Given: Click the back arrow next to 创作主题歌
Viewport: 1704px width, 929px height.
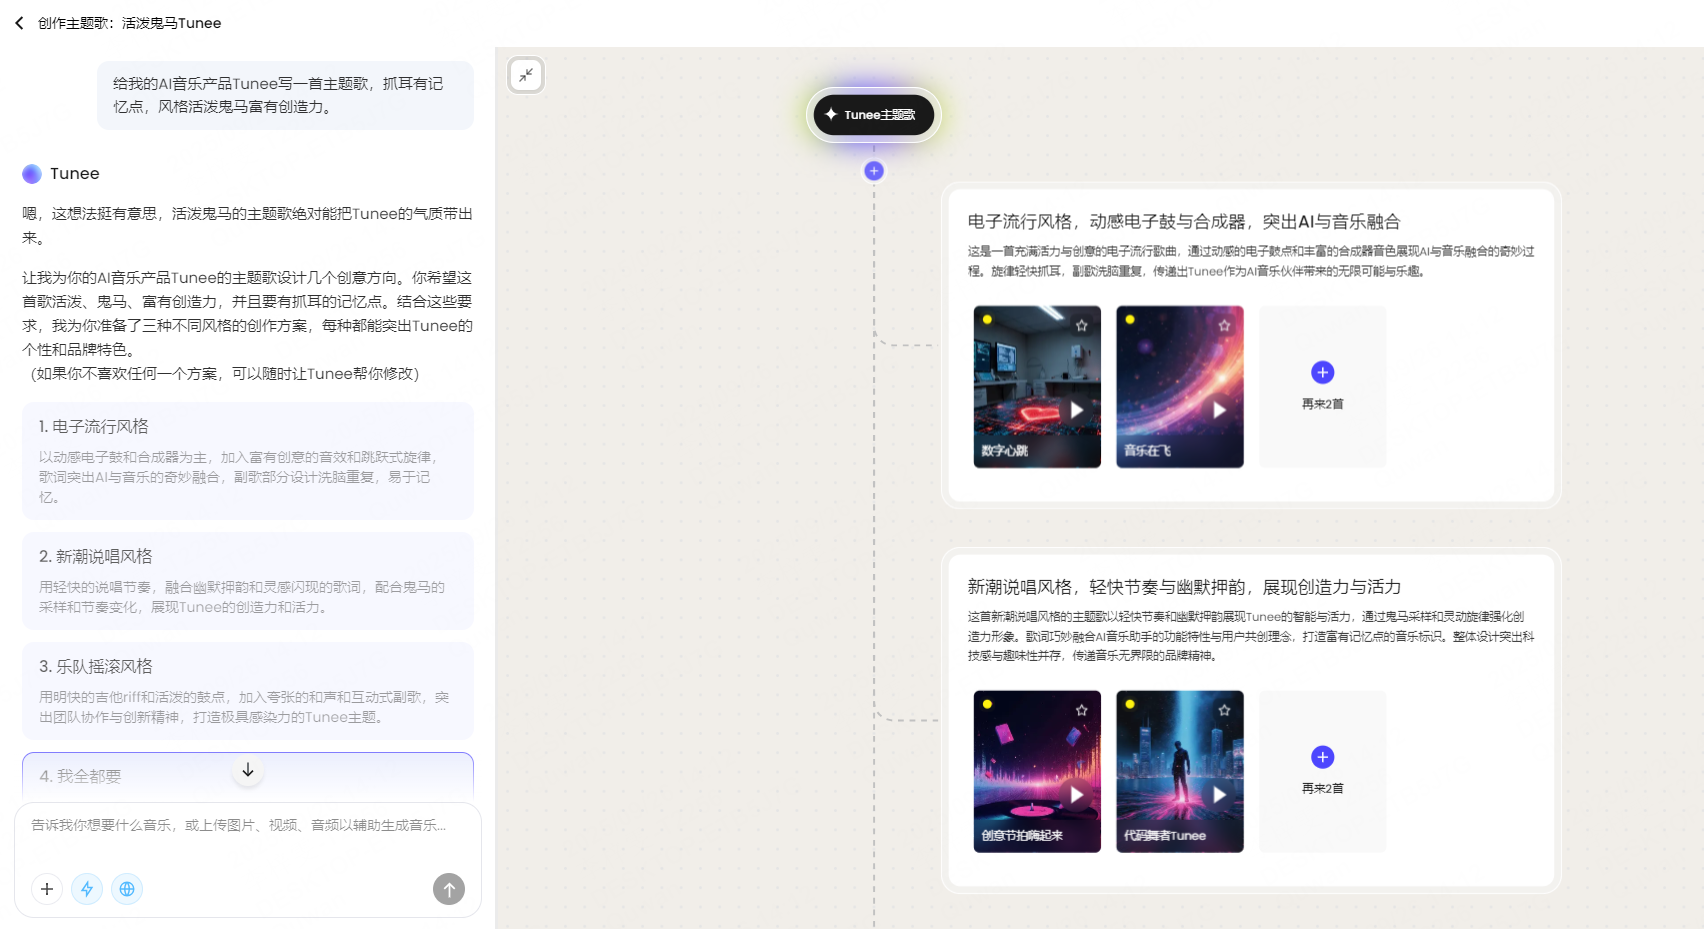Looking at the screenshot, I should (19, 23).
